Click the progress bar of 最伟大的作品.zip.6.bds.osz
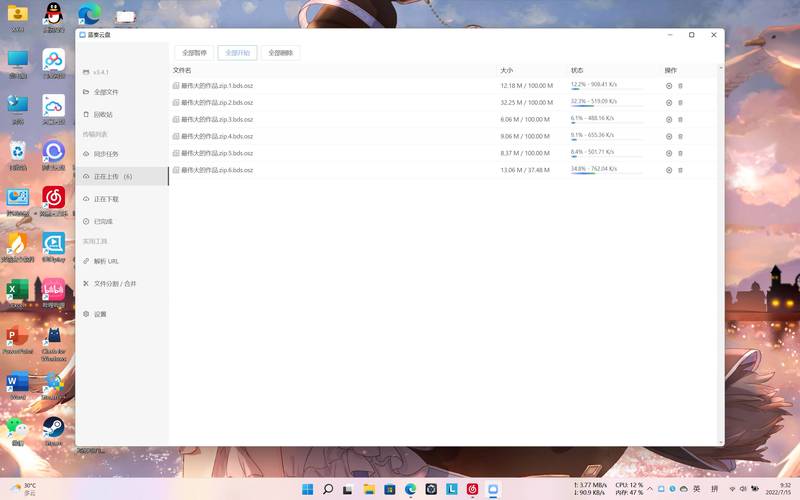Screen dimensions: 800x500 pos(606,175)
